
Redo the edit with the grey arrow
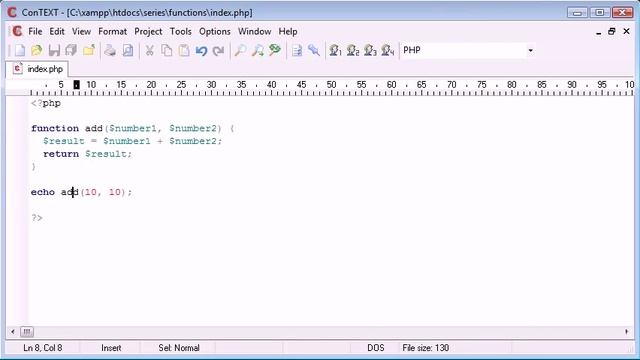point(218,51)
